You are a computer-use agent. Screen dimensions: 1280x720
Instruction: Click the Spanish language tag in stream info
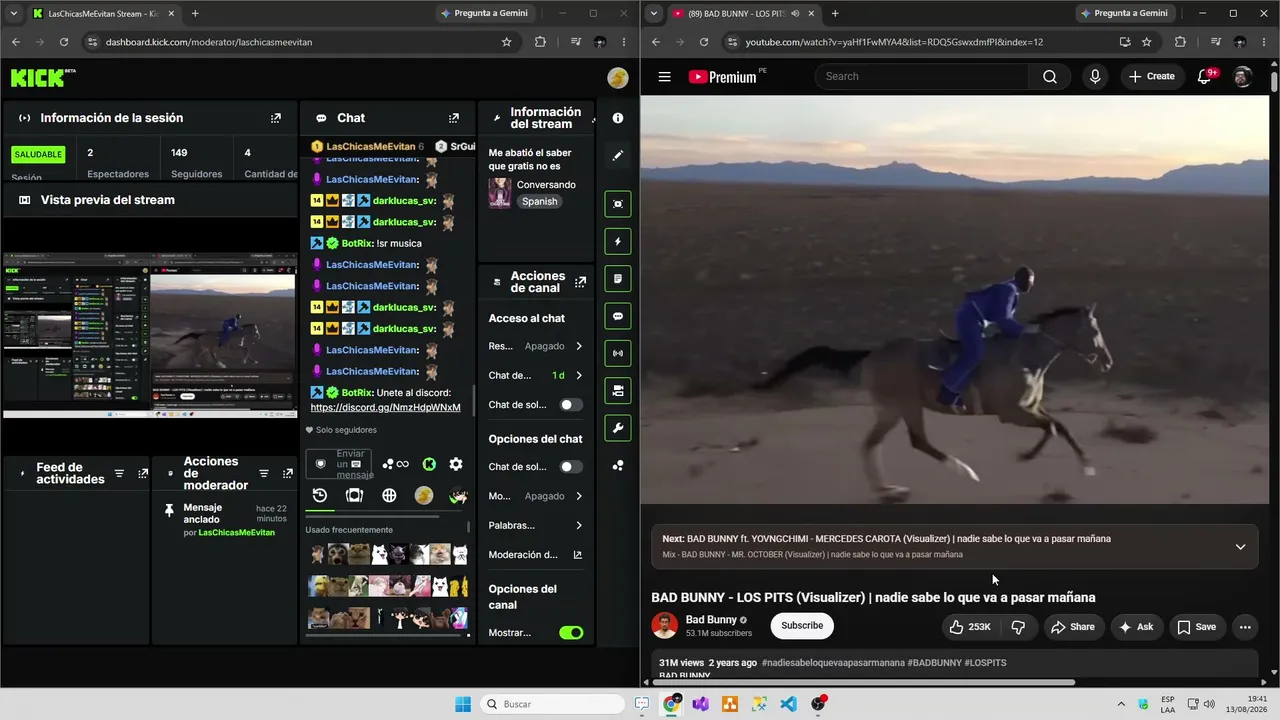539,201
